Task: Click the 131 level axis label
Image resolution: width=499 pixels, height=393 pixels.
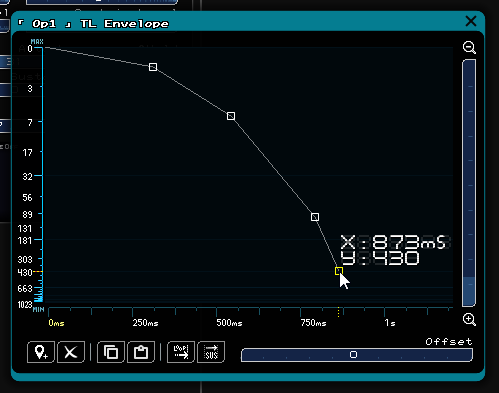Action: [x=25, y=229]
